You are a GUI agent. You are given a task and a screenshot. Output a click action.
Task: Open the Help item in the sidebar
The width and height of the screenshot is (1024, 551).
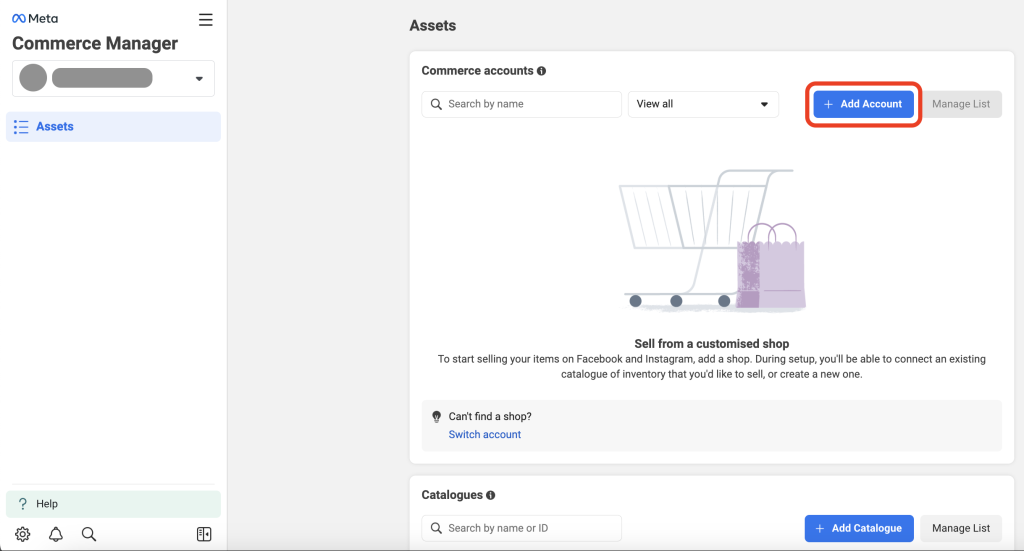click(x=113, y=504)
